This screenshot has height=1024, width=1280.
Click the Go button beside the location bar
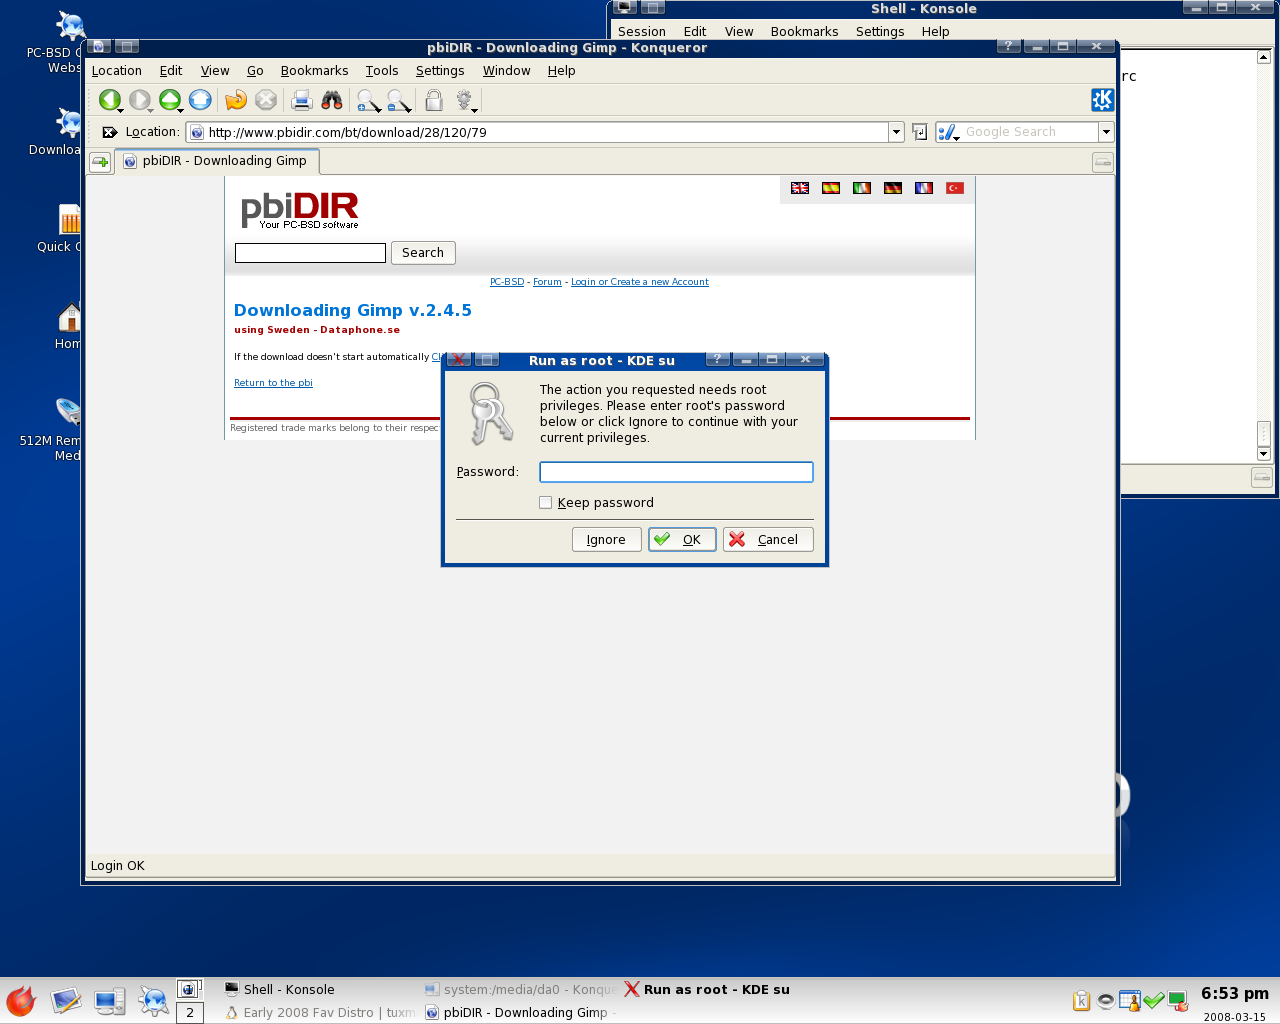tap(920, 132)
